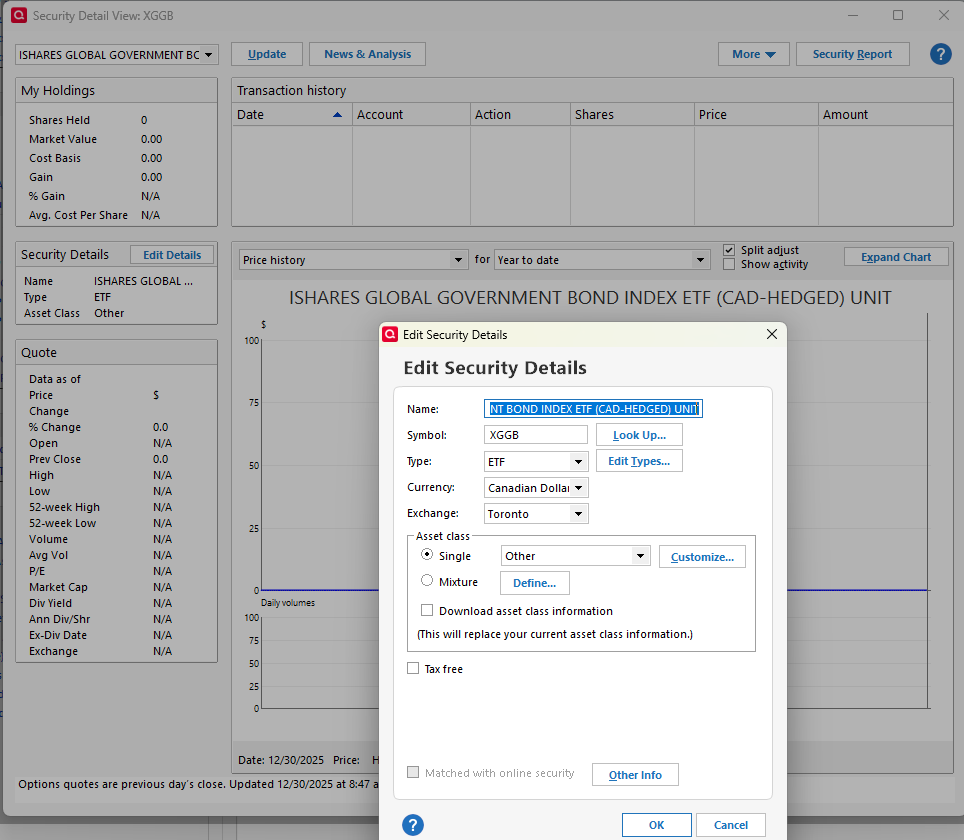Select the Mixture asset class radio button
Image resolution: width=964 pixels, height=840 pixels.
coord(428,581)
